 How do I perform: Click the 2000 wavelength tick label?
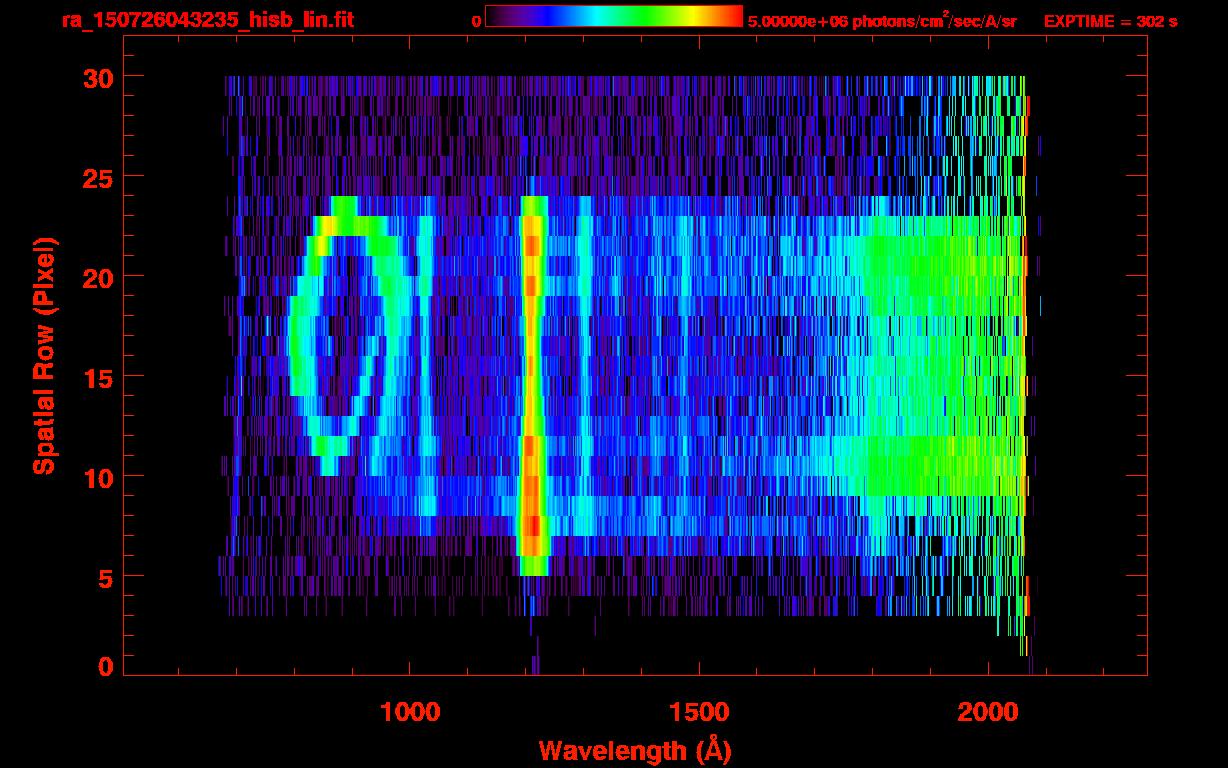[988, 712]
